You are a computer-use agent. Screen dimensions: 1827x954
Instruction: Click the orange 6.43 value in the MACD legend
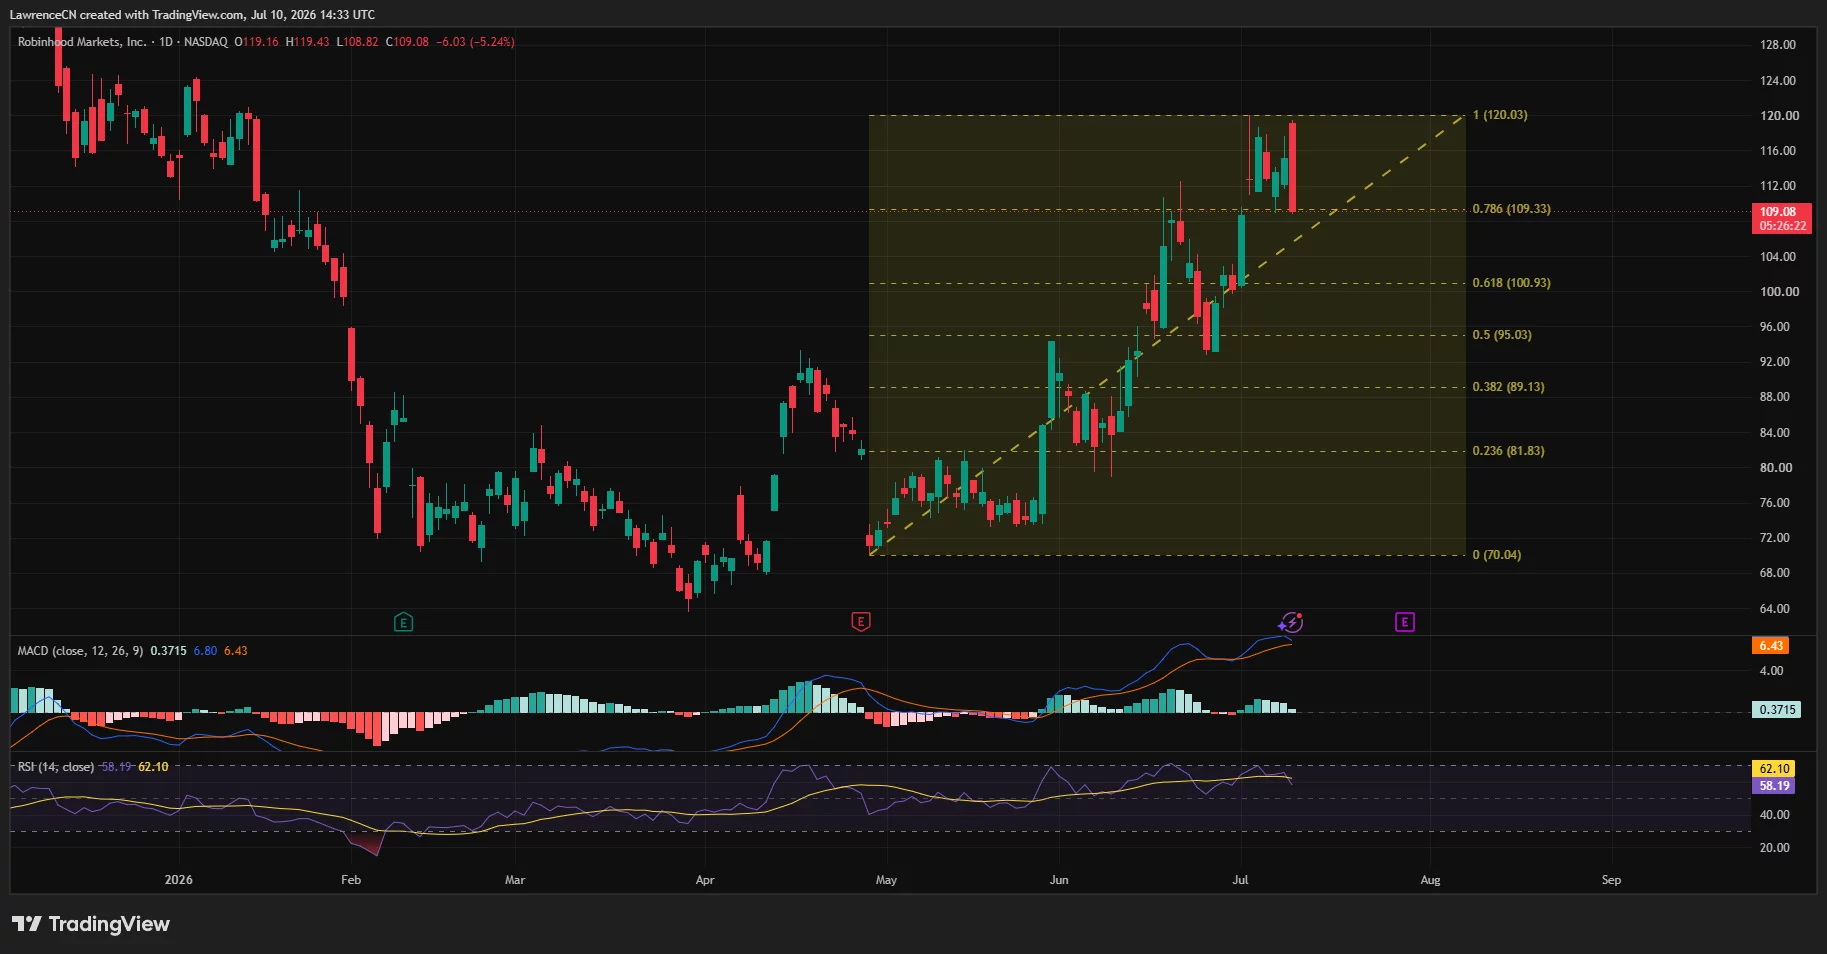click(235, 651)
